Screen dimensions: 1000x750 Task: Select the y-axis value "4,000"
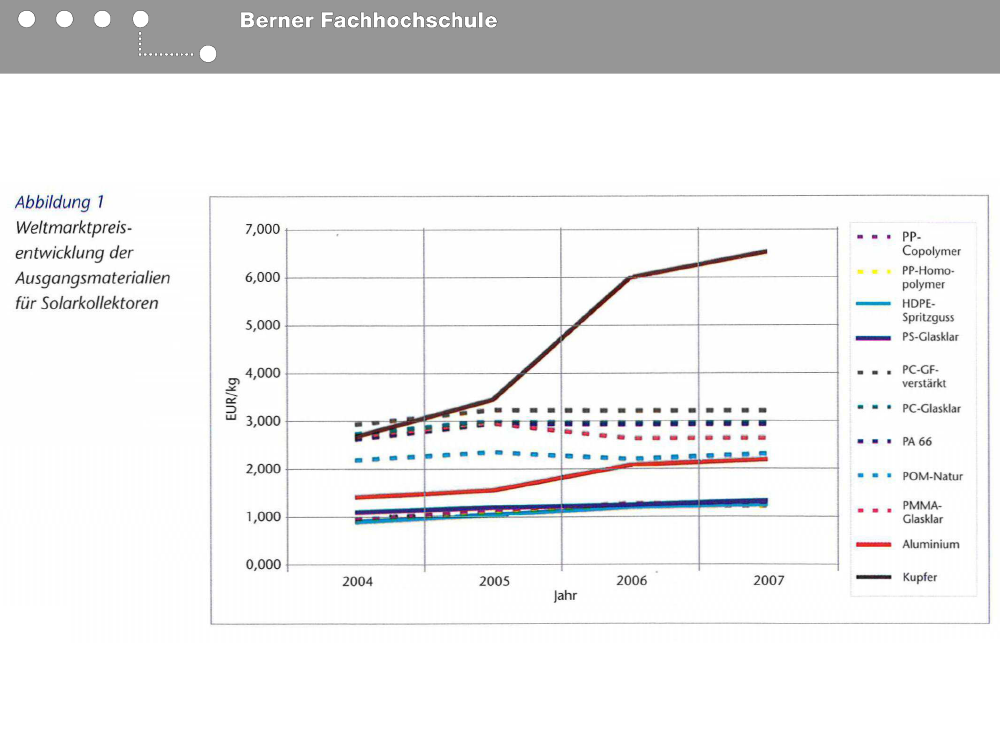(262, 373)
